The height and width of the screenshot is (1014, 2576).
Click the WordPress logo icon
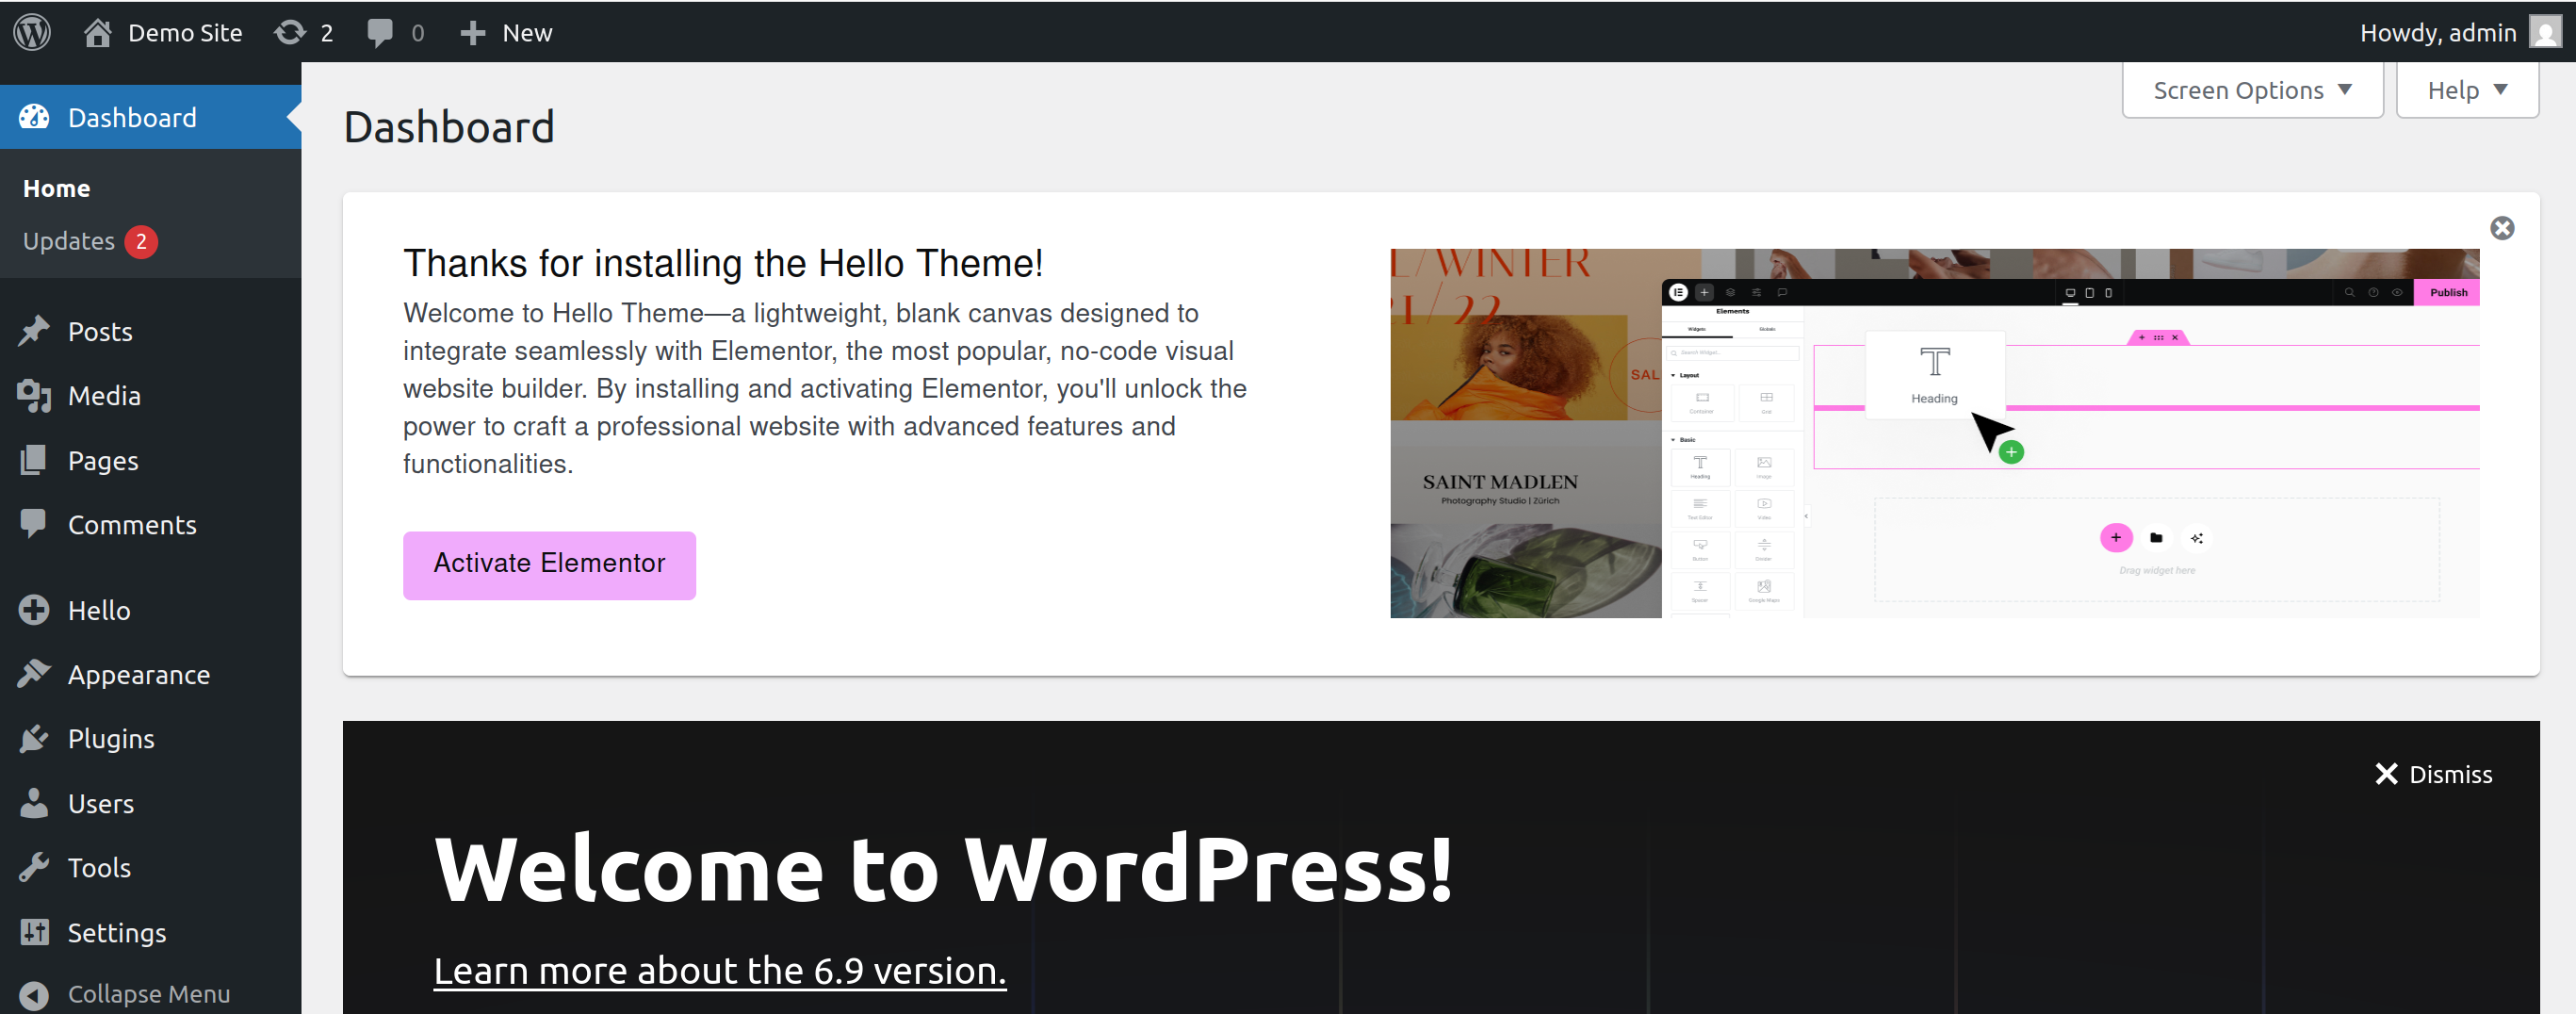pos(32,32)
